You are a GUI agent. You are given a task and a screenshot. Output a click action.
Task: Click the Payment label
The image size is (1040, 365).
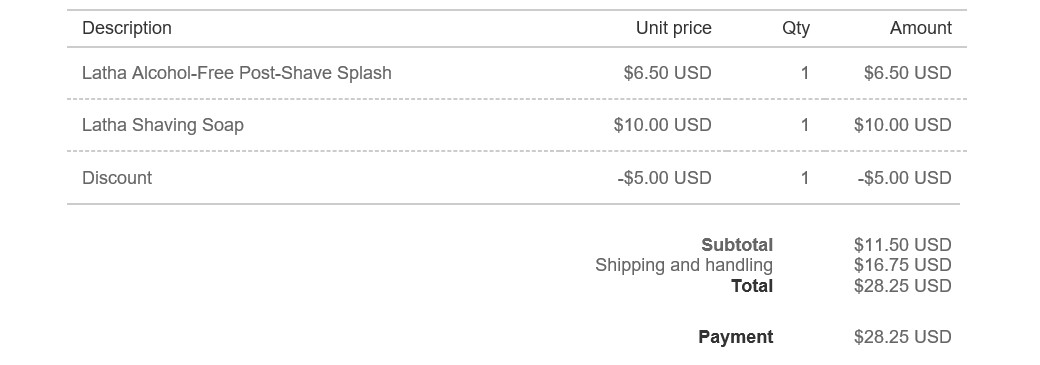(736, 337)
